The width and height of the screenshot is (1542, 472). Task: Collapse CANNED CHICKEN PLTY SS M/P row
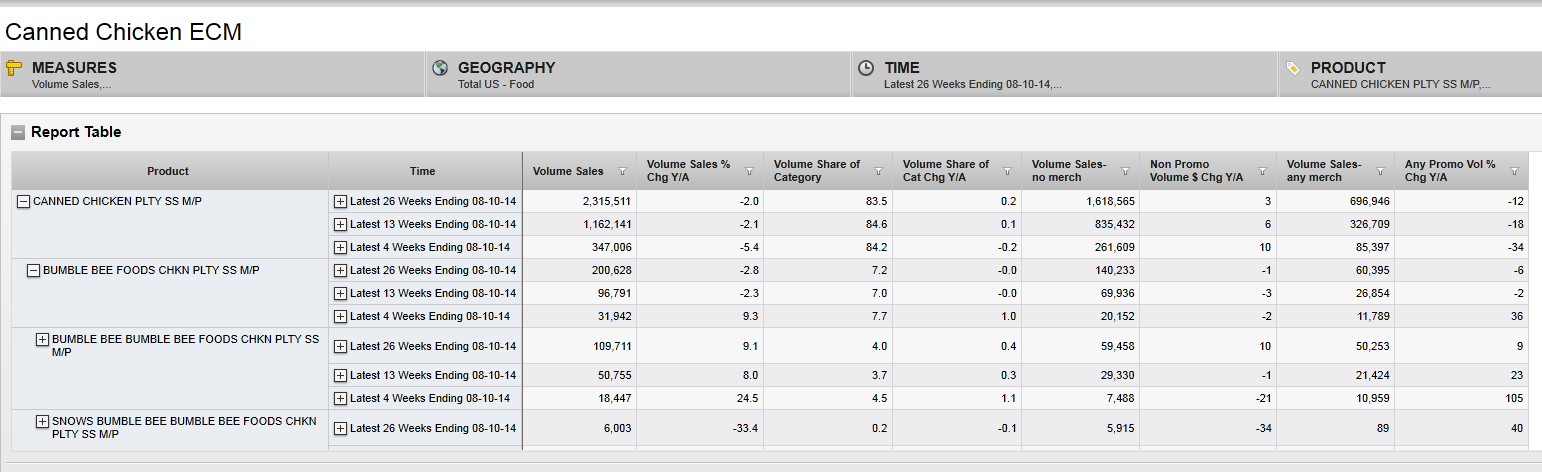point(24,201)
